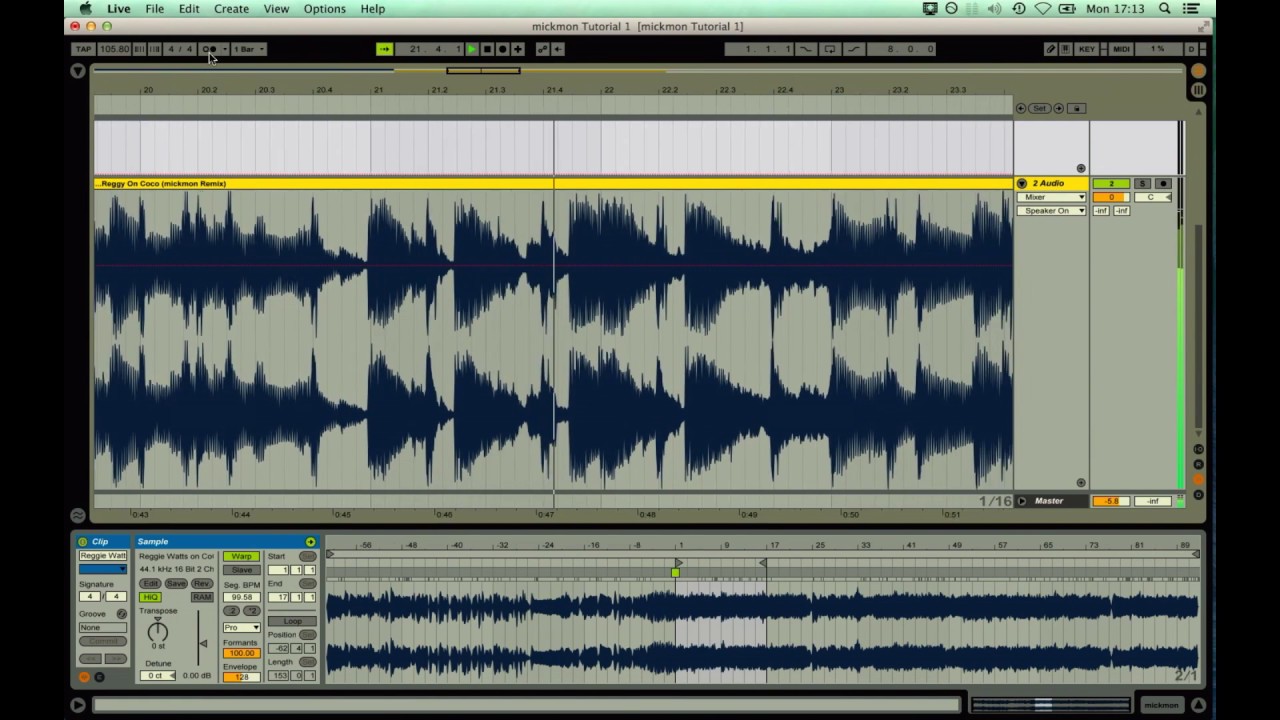The image size is (1280, 720).
Task: Open the Apple menu
Action: click(x=86, y=9)
